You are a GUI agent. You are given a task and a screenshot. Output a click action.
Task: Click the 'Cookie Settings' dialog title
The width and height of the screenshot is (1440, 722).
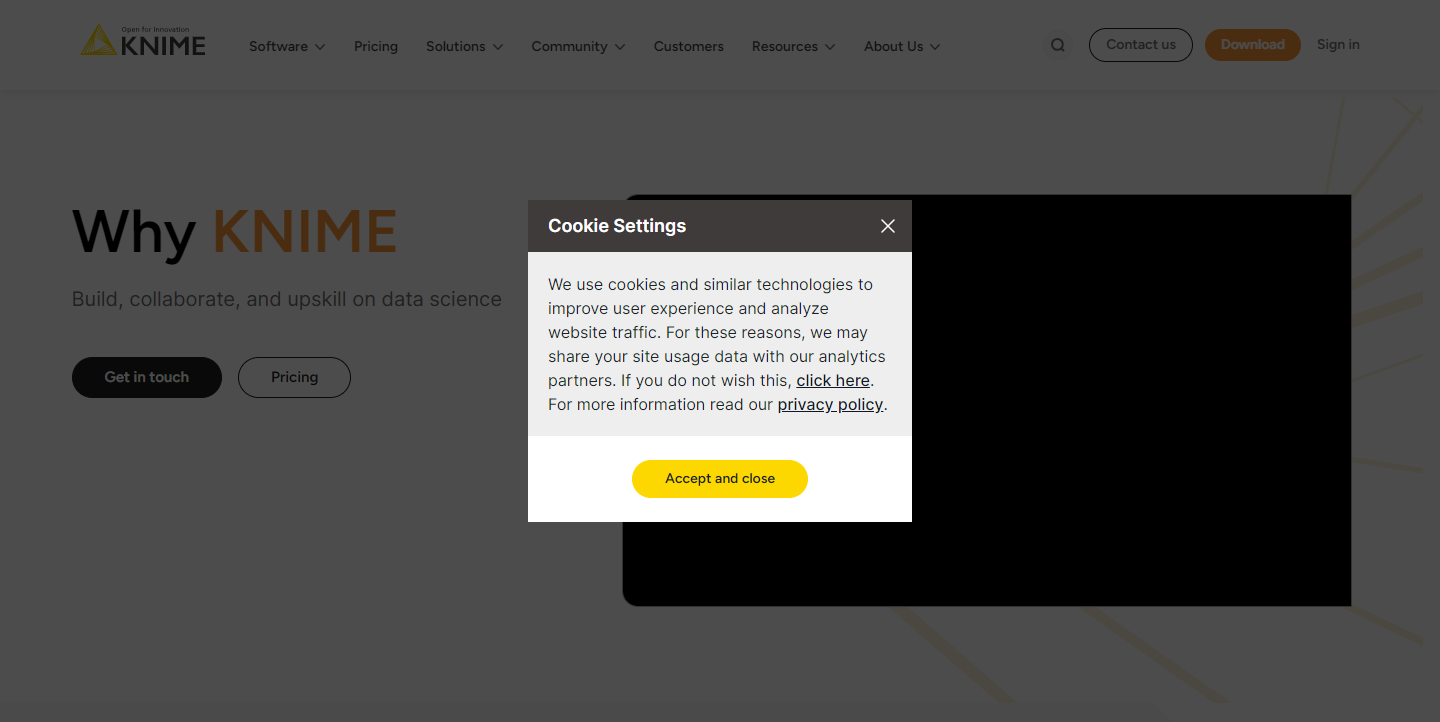click(x=617, y=226)
